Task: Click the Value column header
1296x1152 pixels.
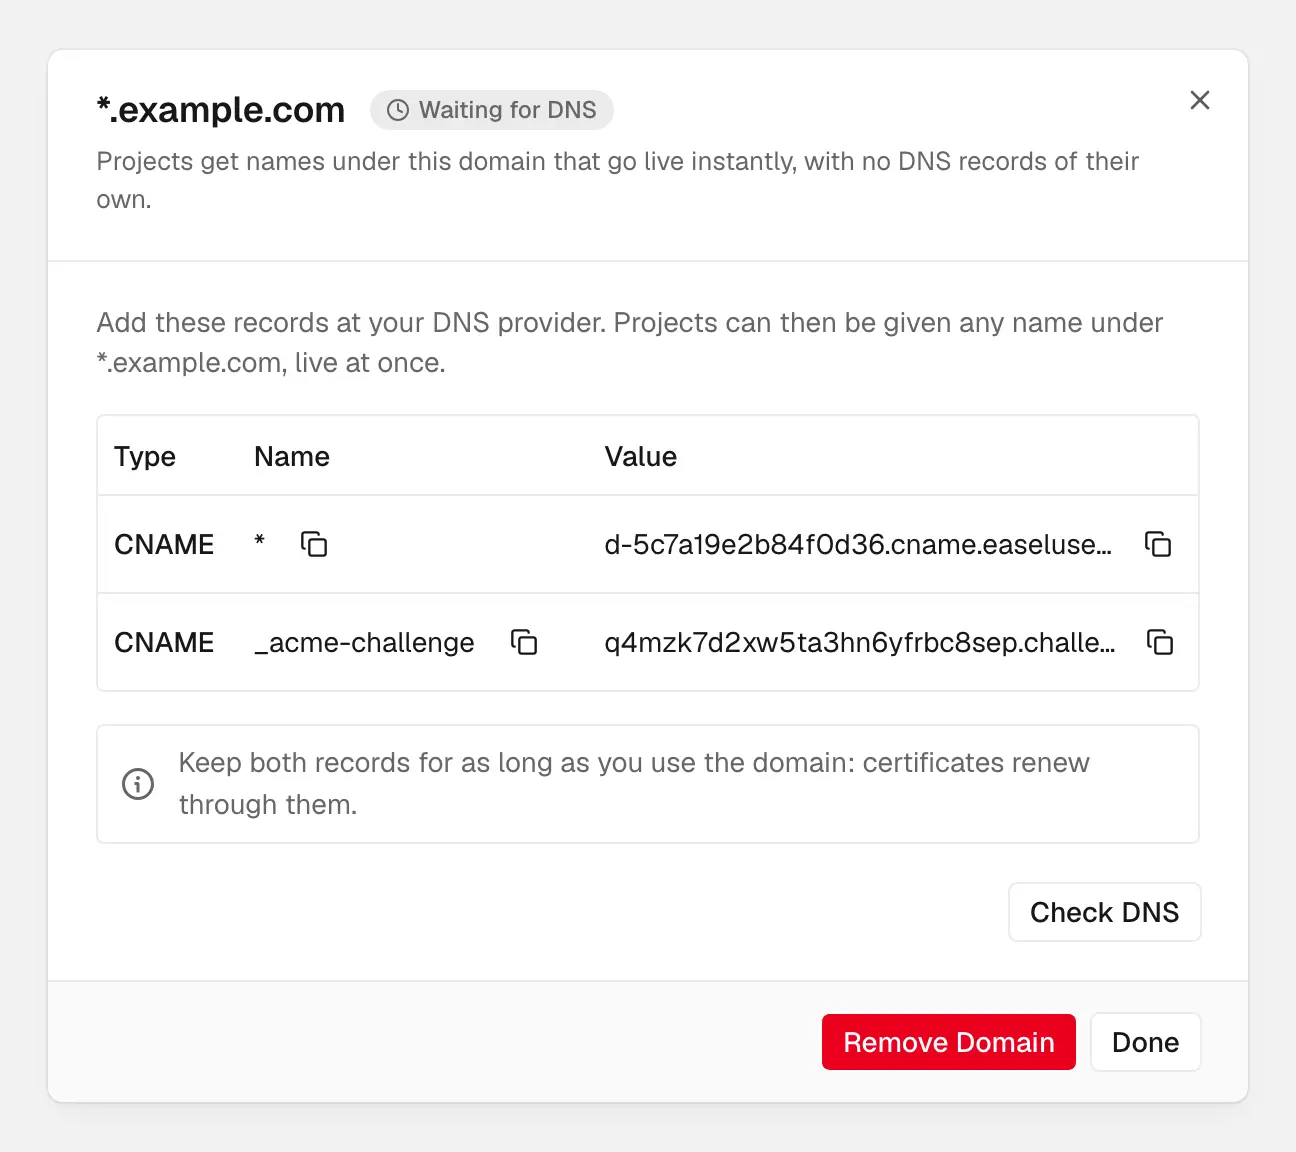Action: pos(641,456)
